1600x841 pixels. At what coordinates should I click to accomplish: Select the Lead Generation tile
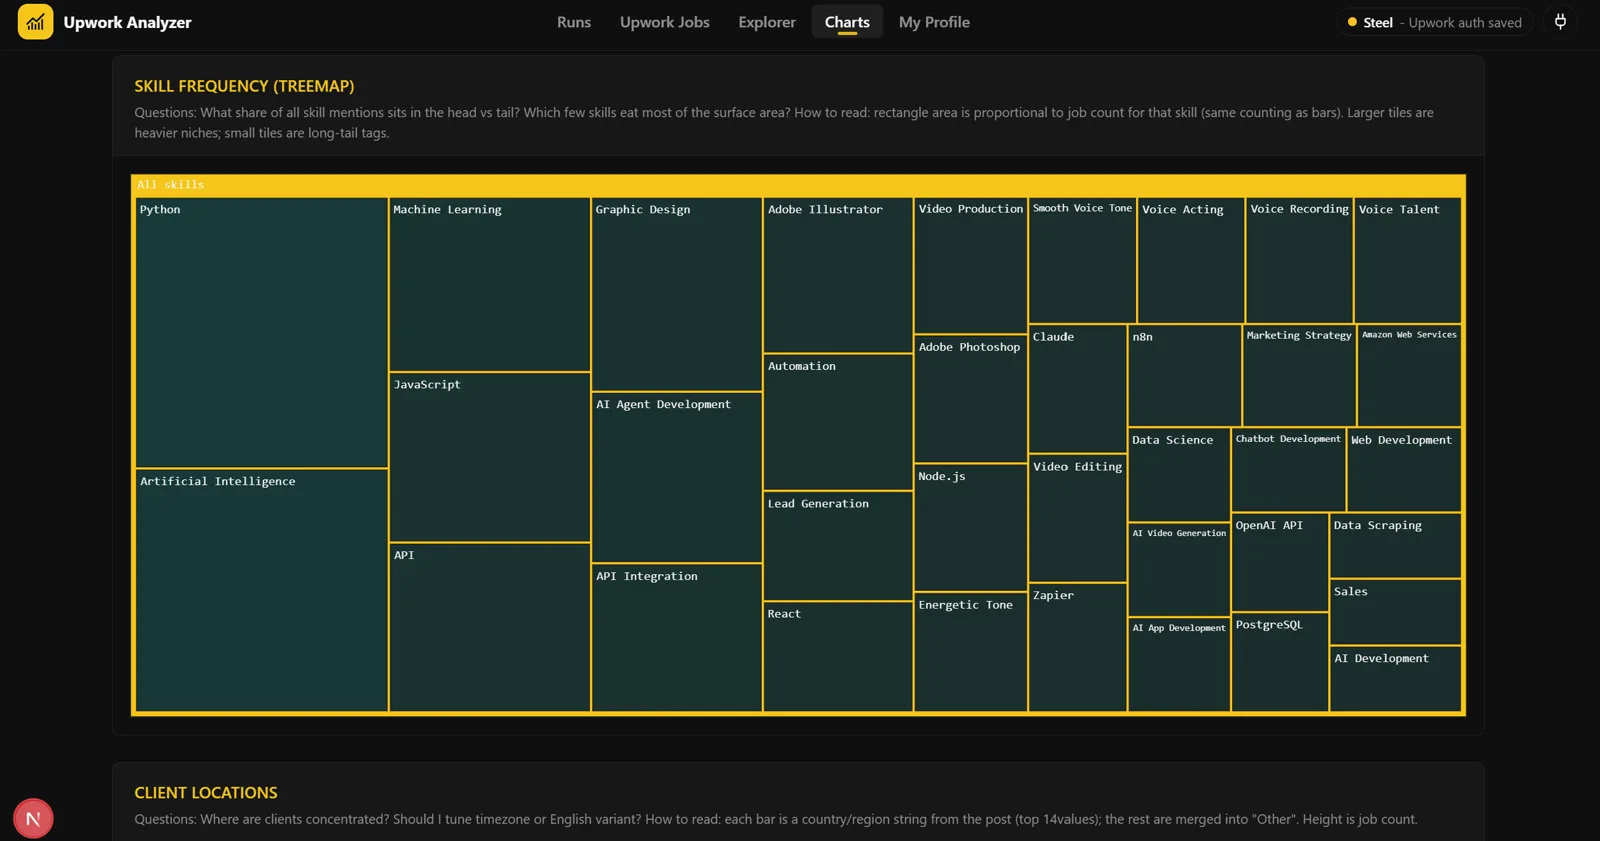(838, 547)
